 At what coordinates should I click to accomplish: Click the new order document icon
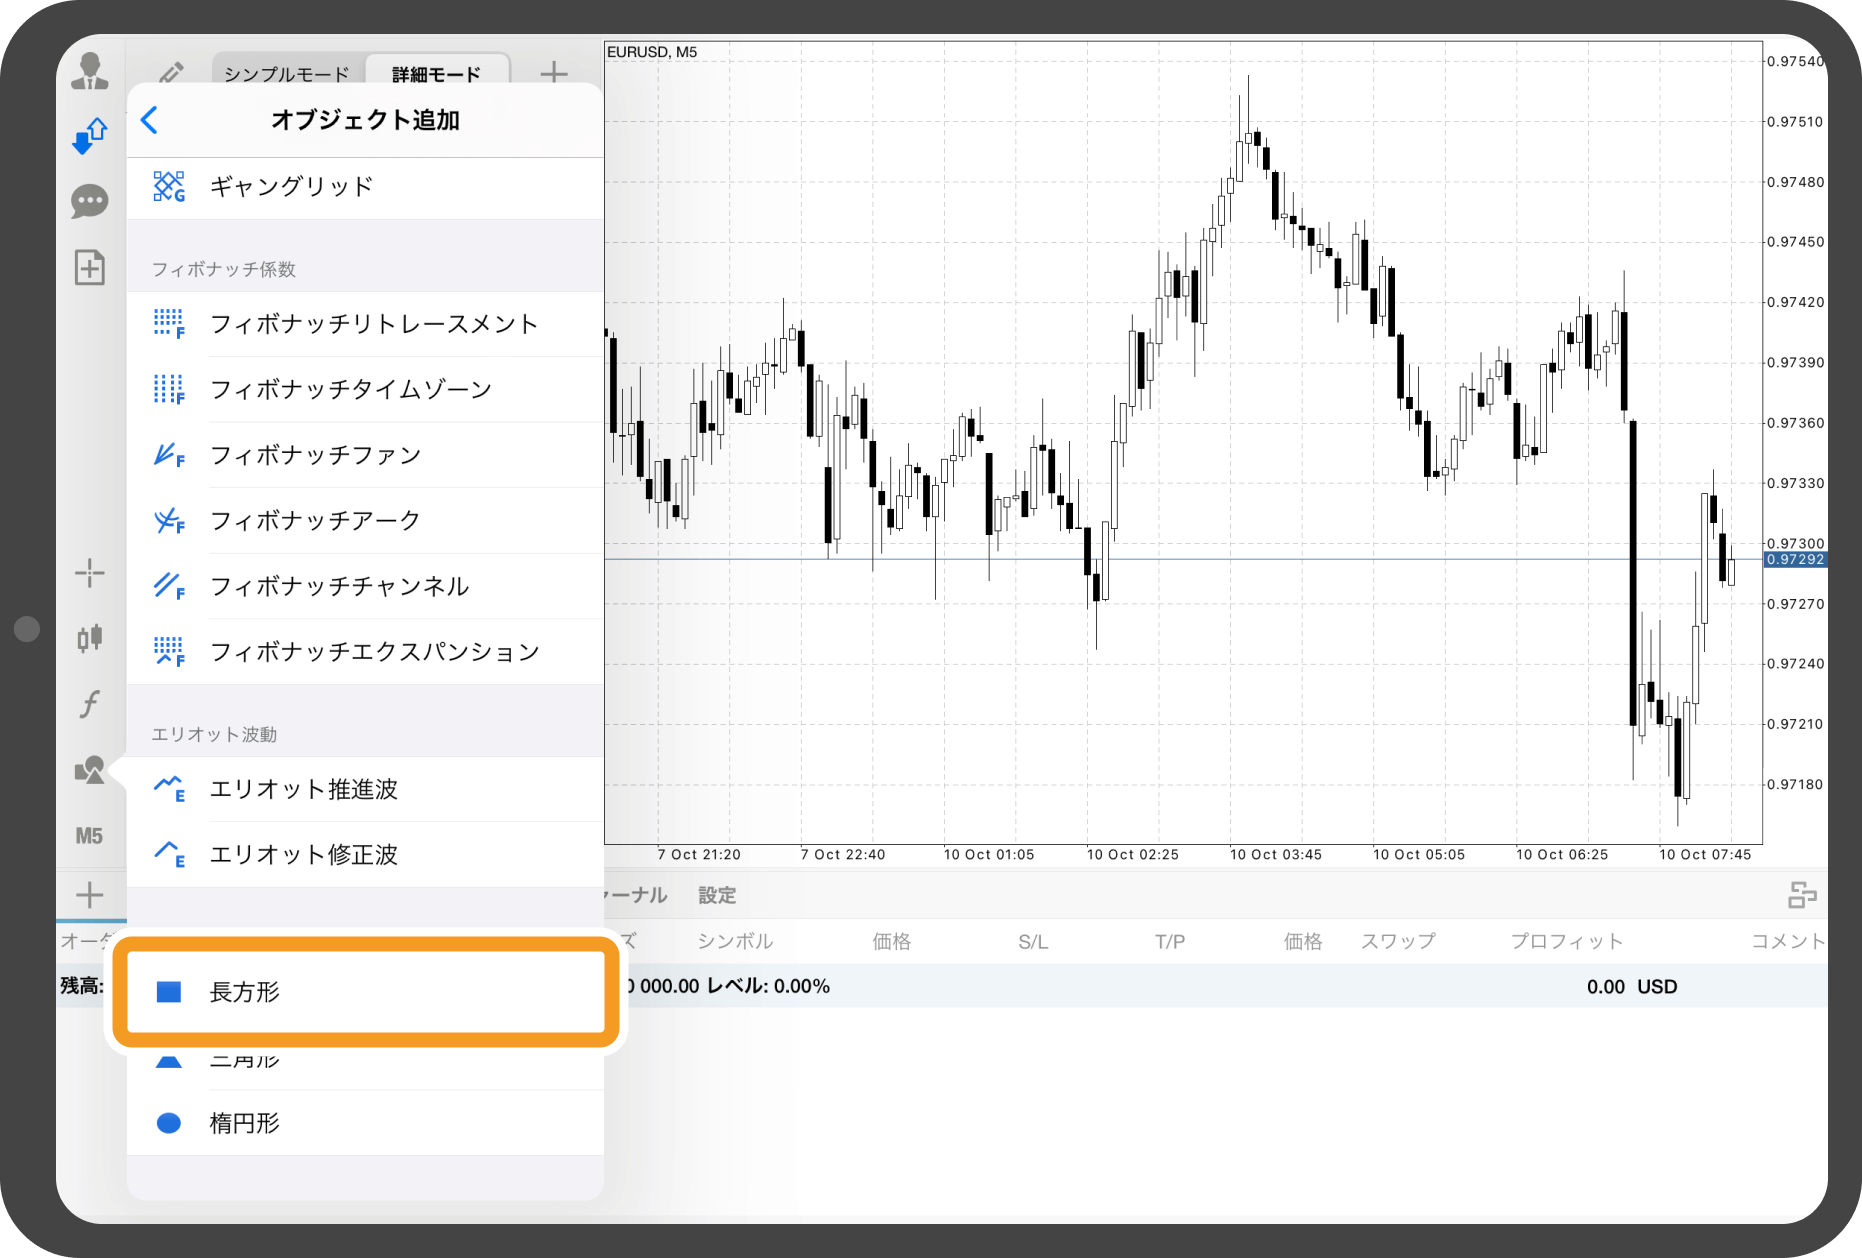(x=90, y=268)
